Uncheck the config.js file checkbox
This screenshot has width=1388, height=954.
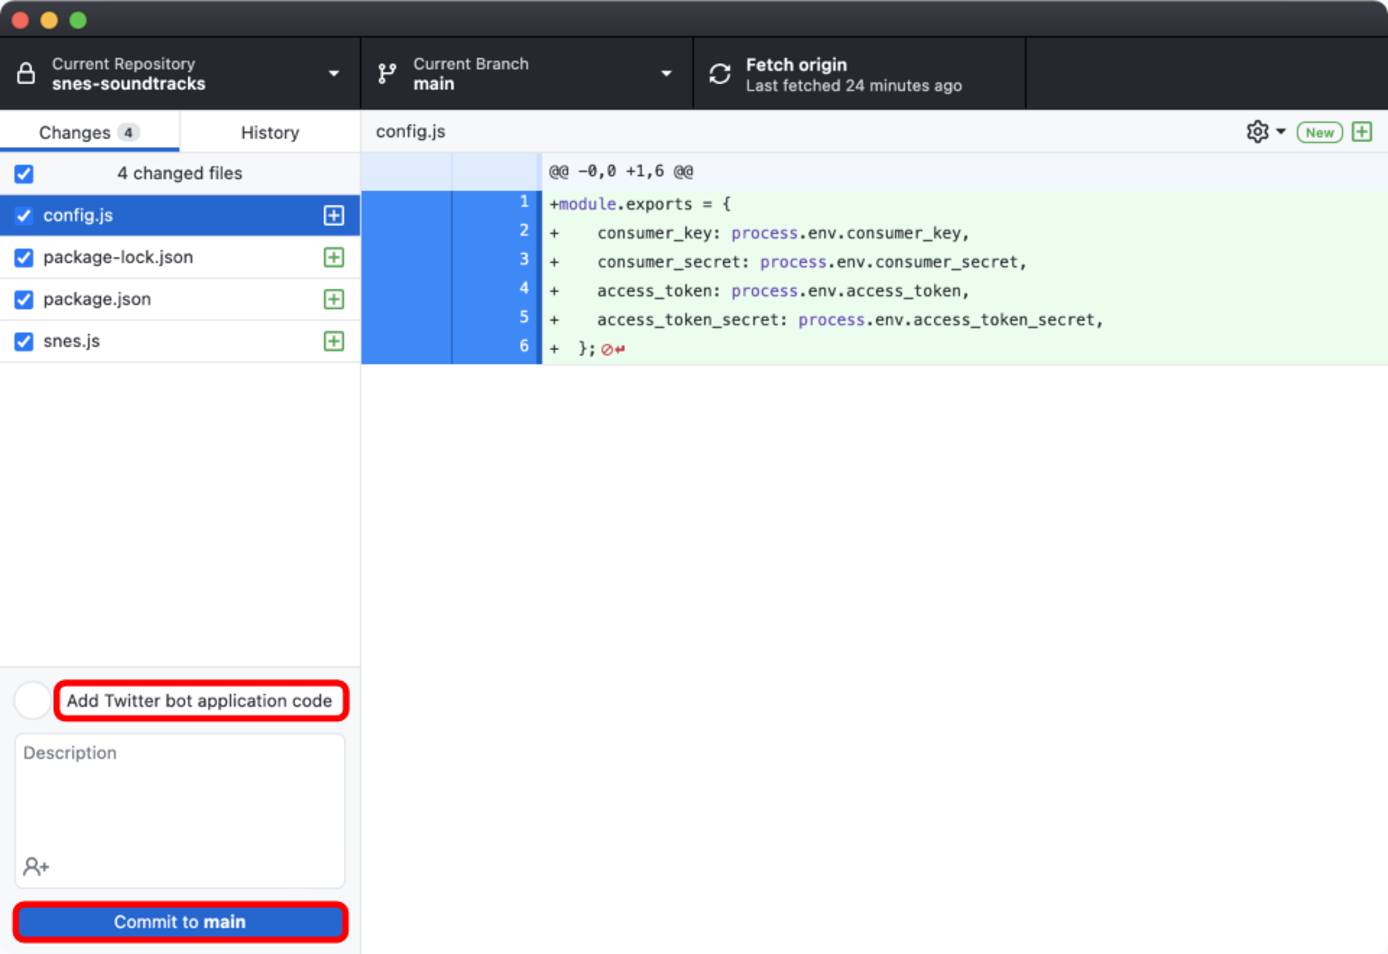pos(23,214)
